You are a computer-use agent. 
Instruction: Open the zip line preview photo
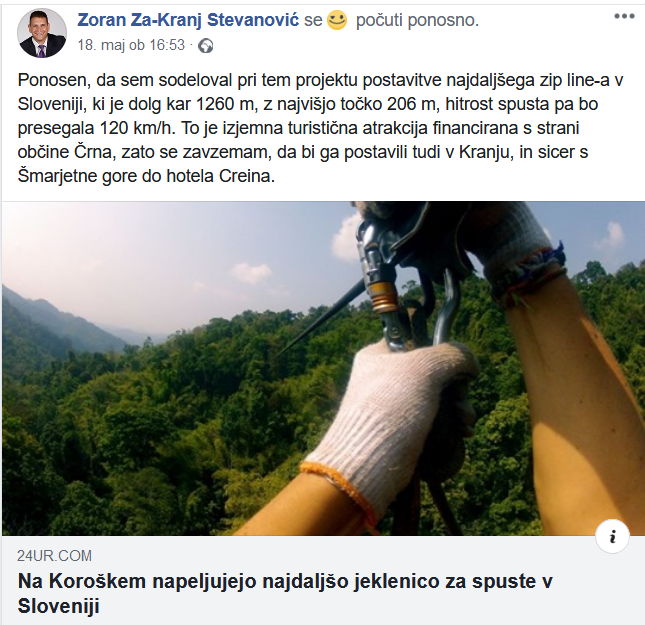(322, 369)
